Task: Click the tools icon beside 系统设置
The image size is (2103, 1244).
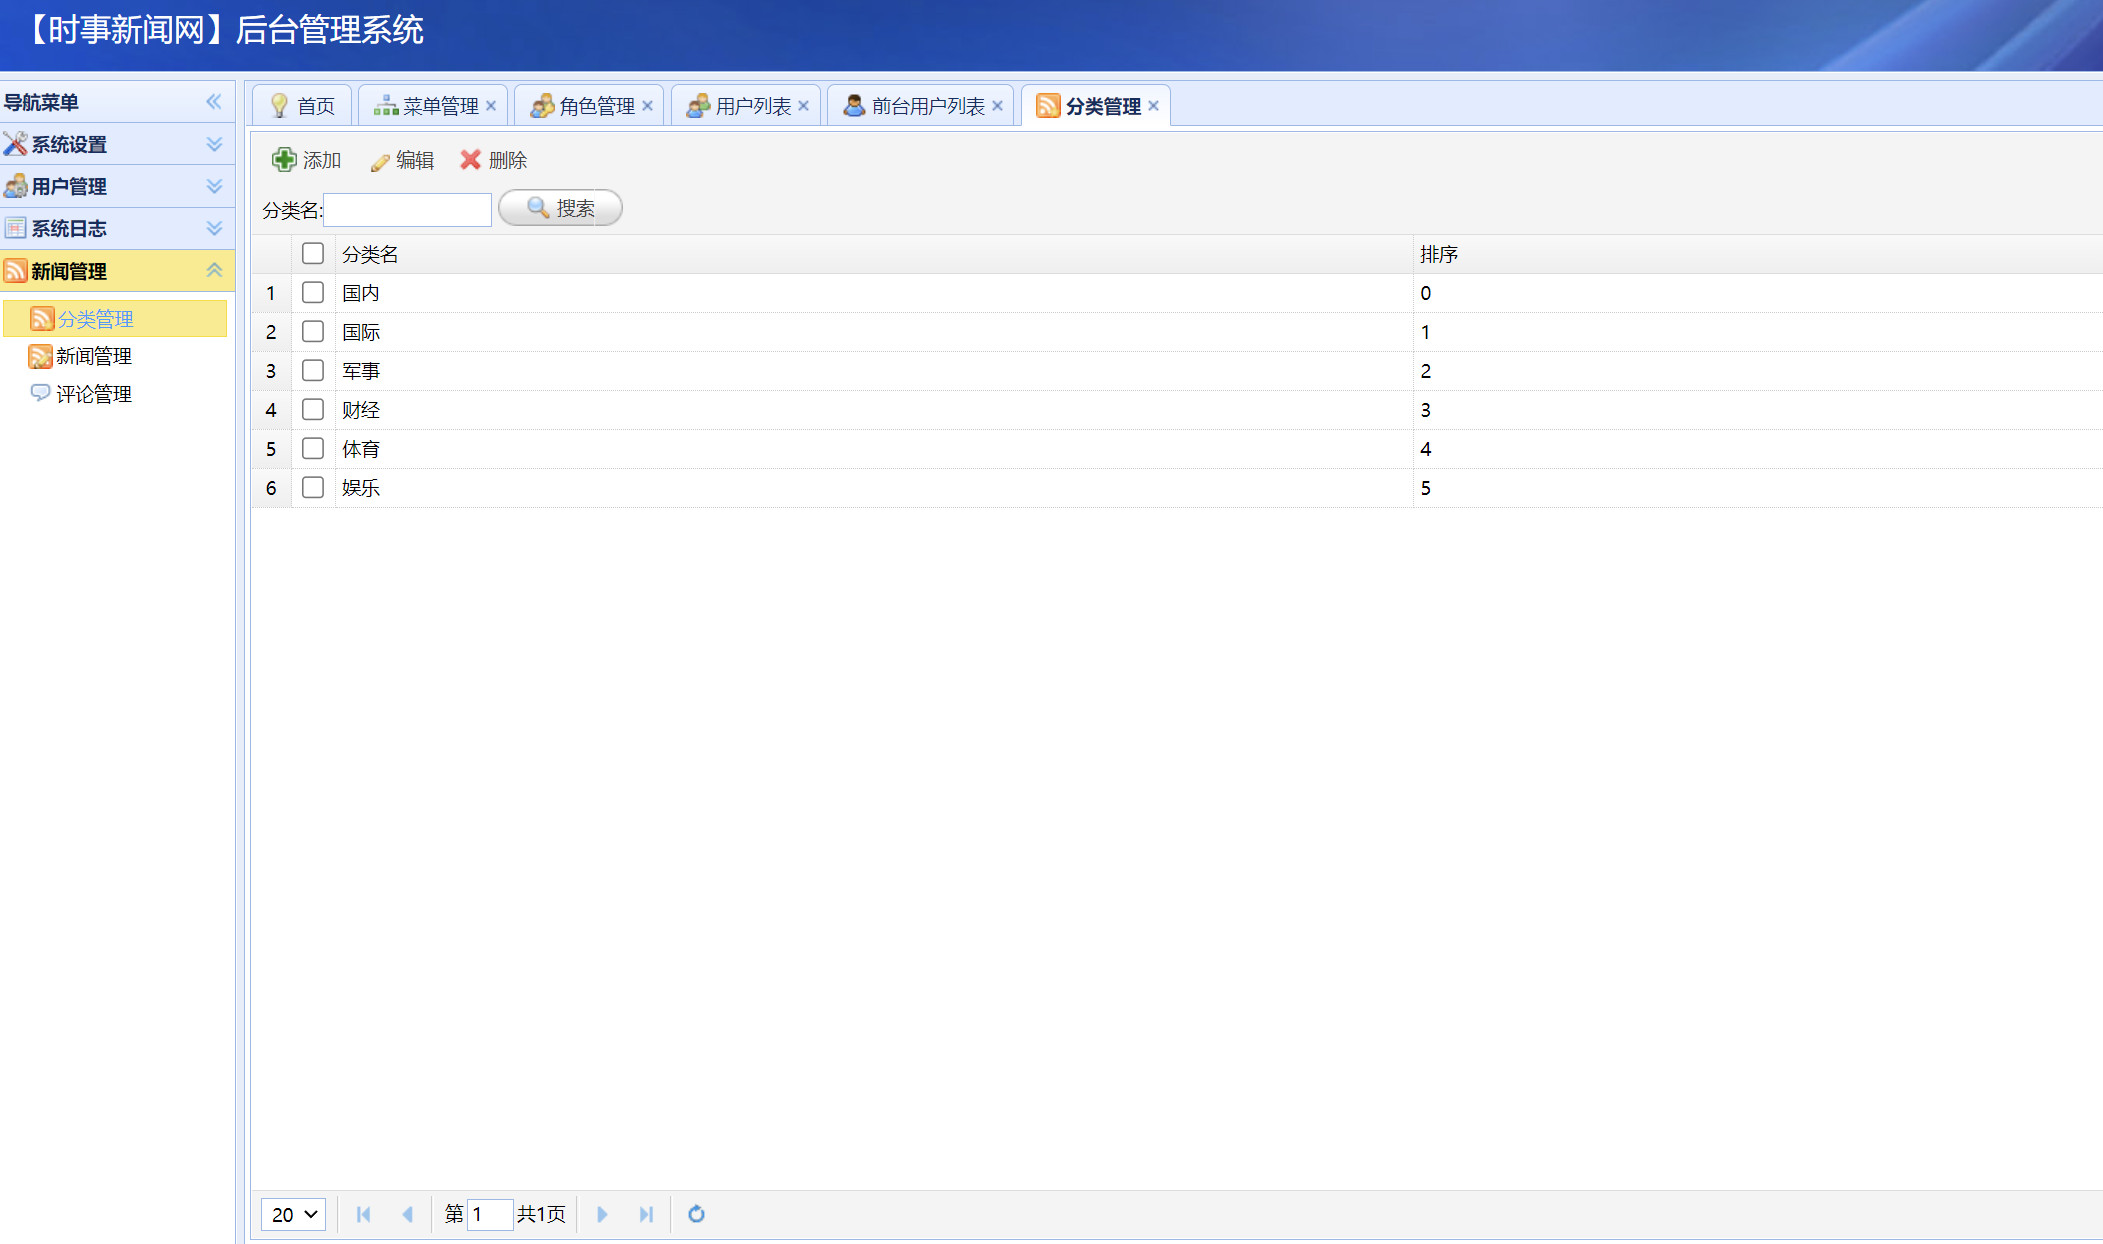Action: click(x=15, y=144)
